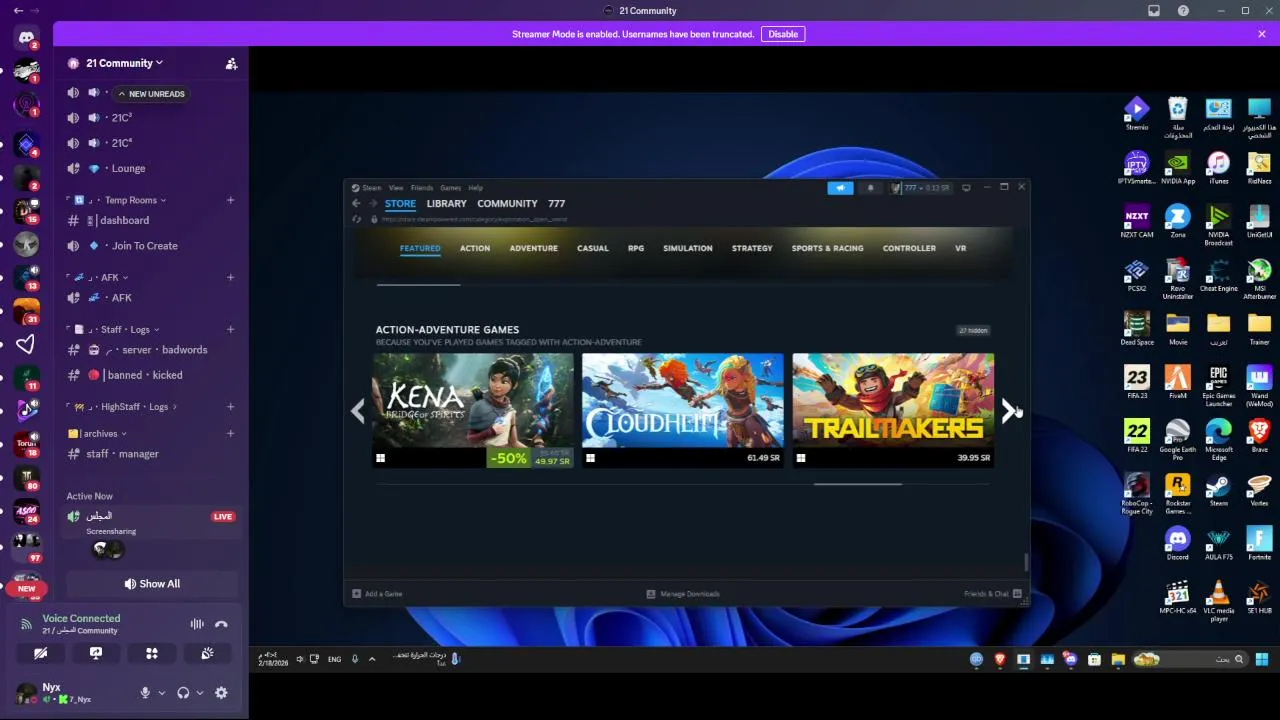Screen dimensions: 1280x720
Task: Click Add a Game in Steam footer
Action: (x=377, y=594)
